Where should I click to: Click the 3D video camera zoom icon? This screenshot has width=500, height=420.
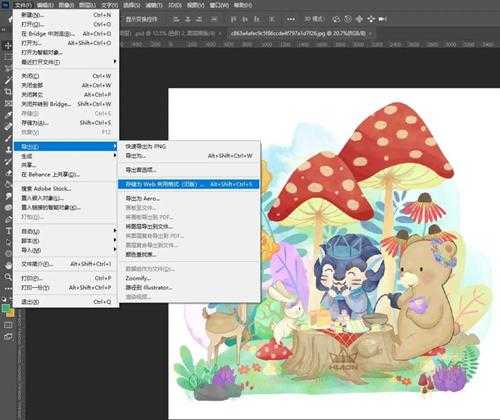[x=383, y=19]
